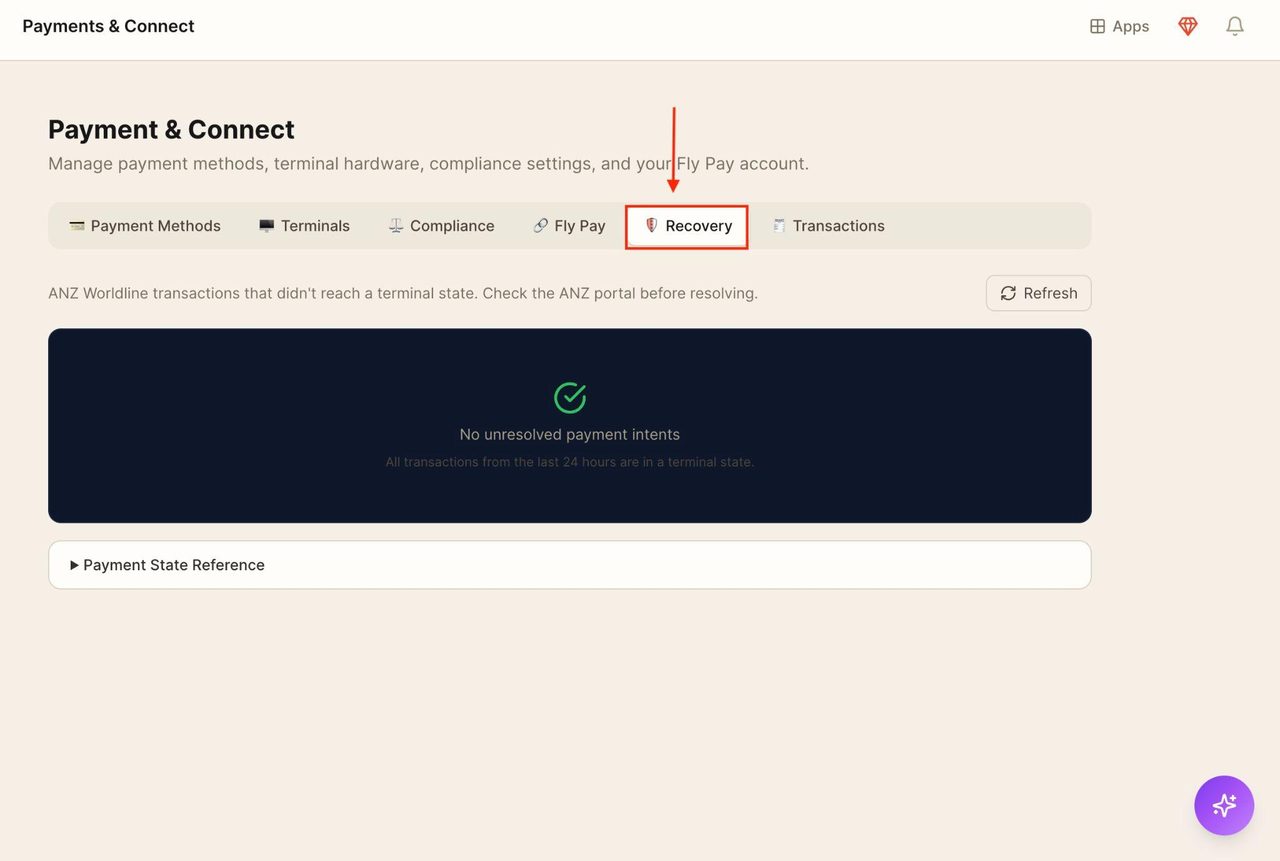Select the Recovery tab
The image size is (1280, 861).
tap(687, 226)
